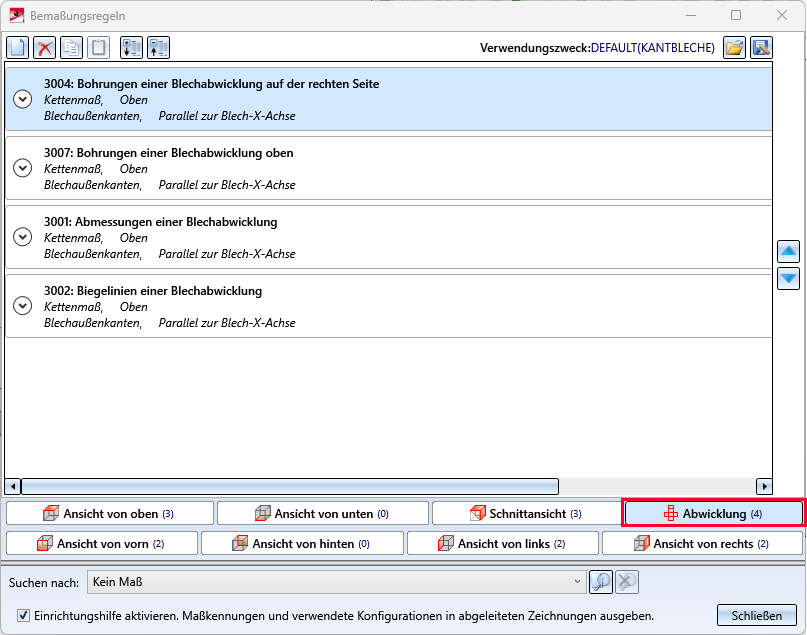Select the Ansicht von rechts view
The width and height of the screenshot is (807, 635).
702,544
